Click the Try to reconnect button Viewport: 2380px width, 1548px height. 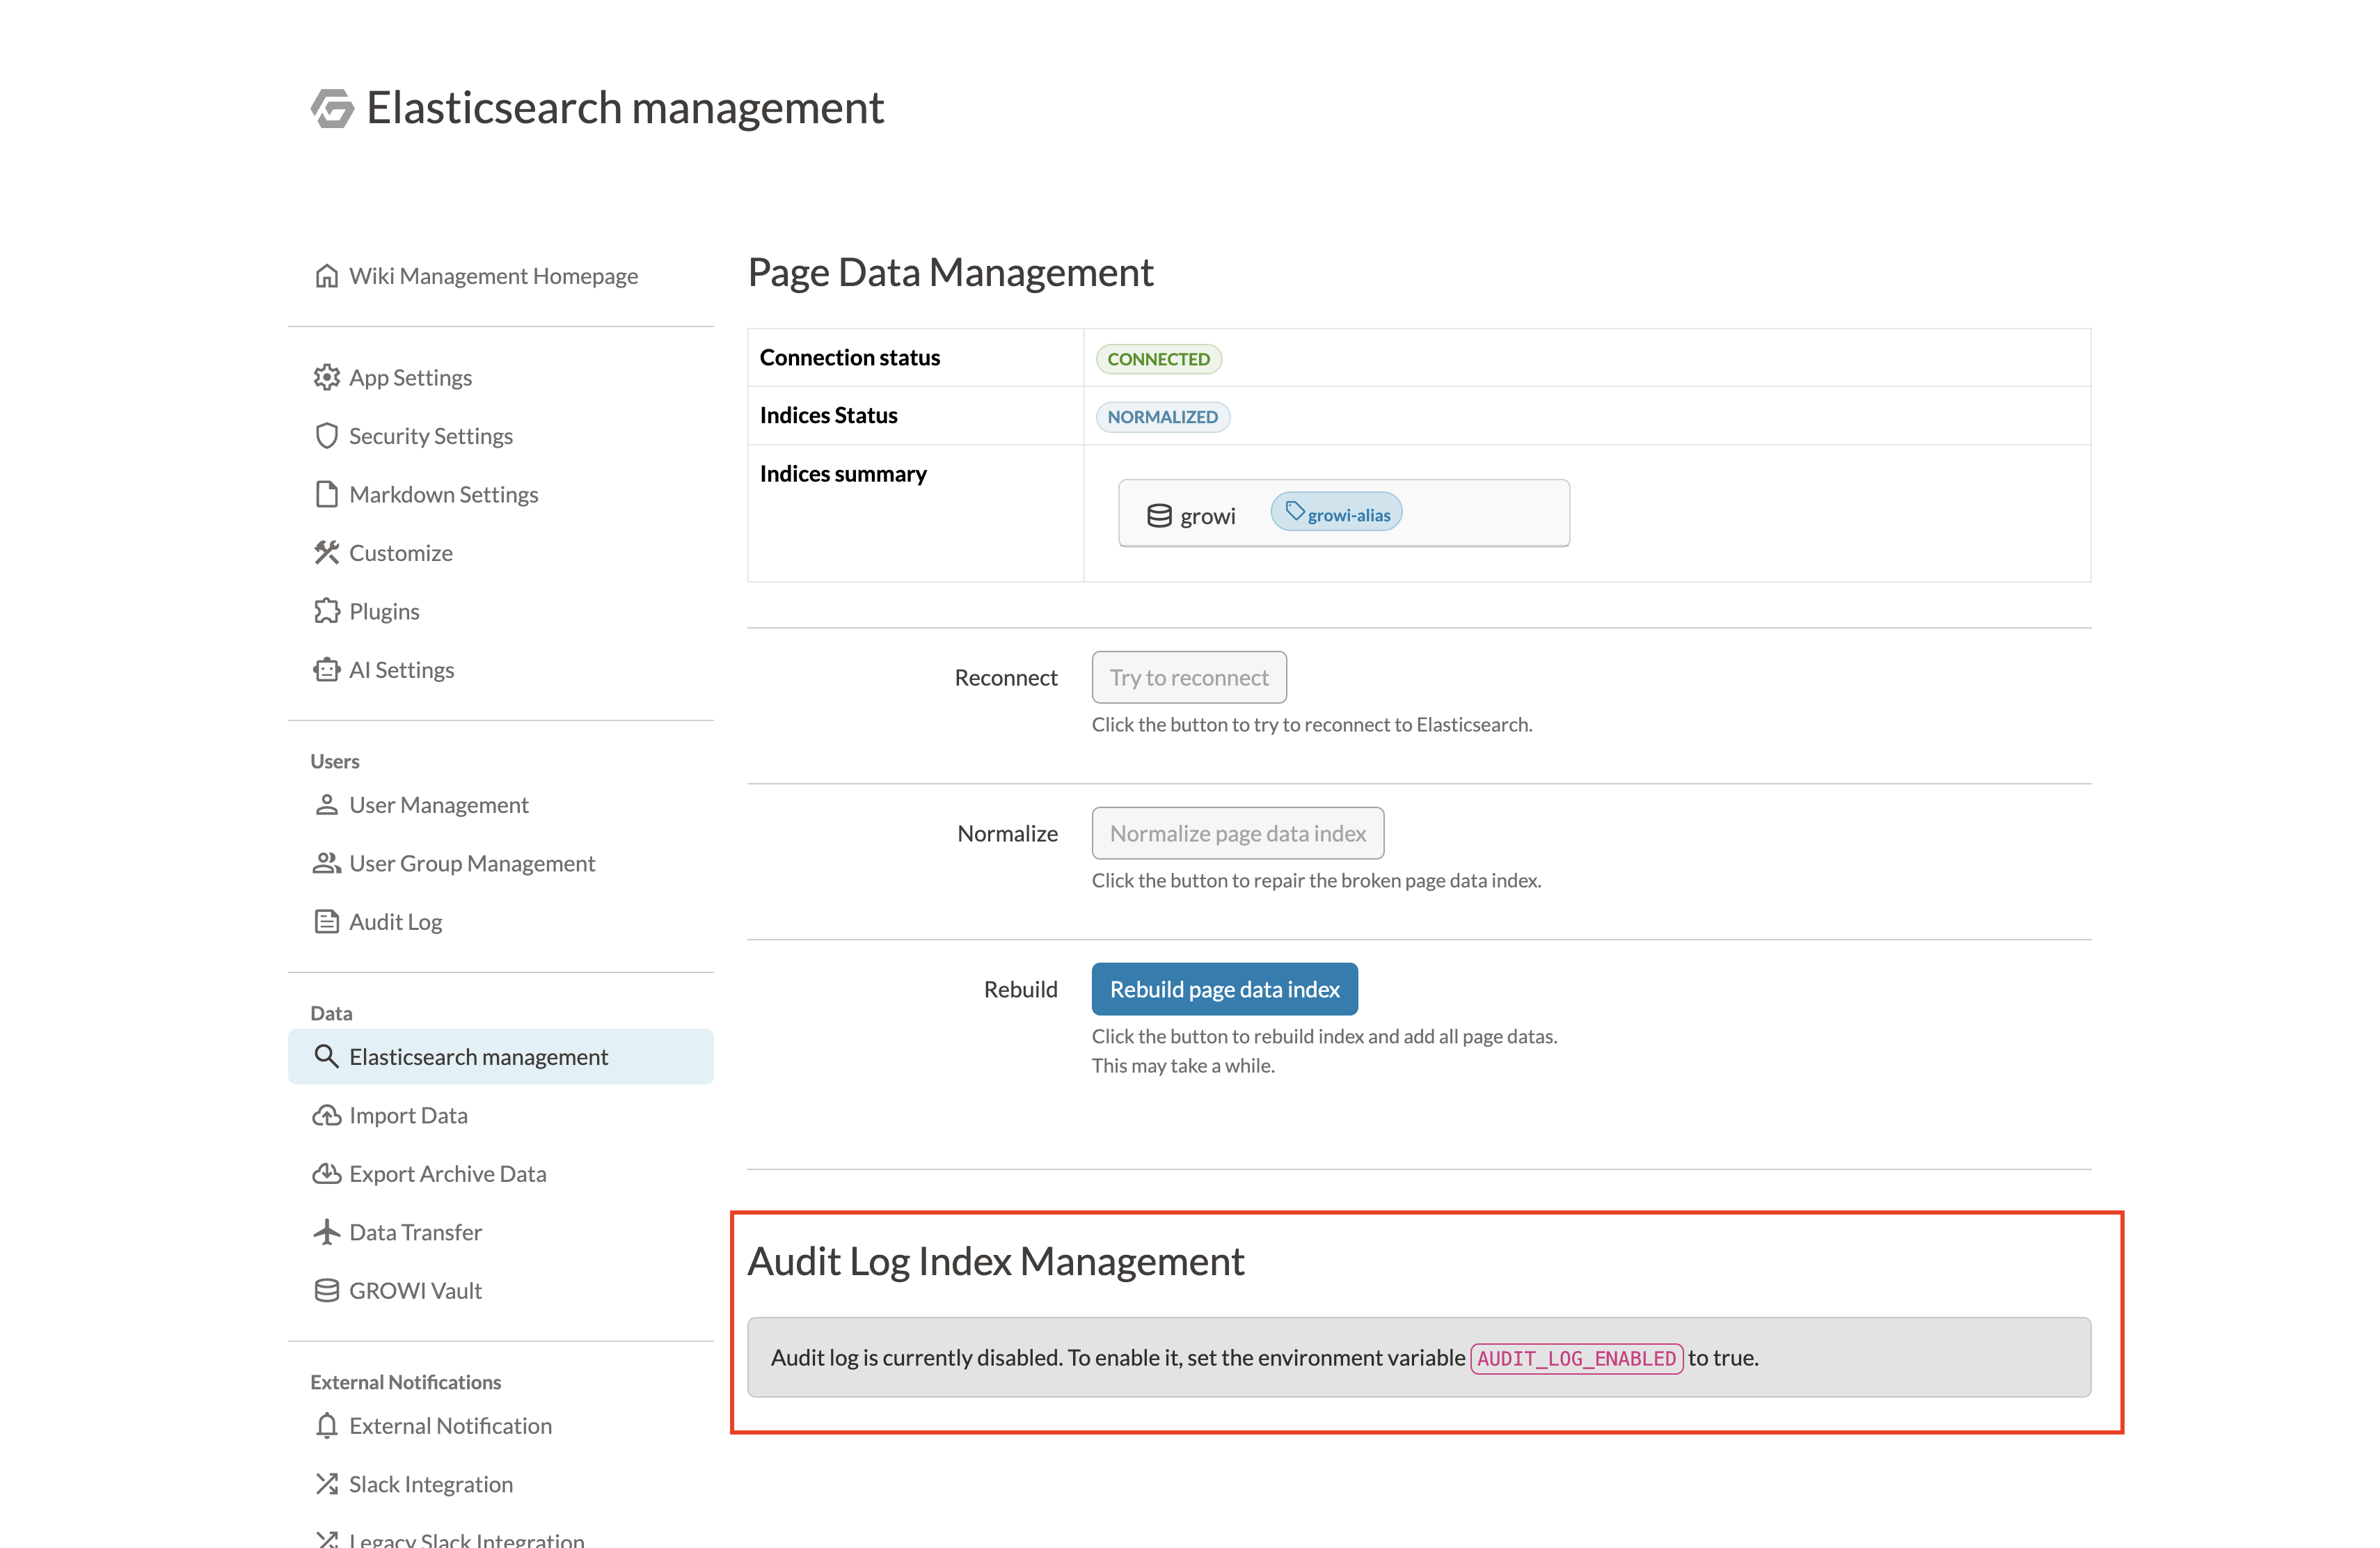click(1189, 677)
